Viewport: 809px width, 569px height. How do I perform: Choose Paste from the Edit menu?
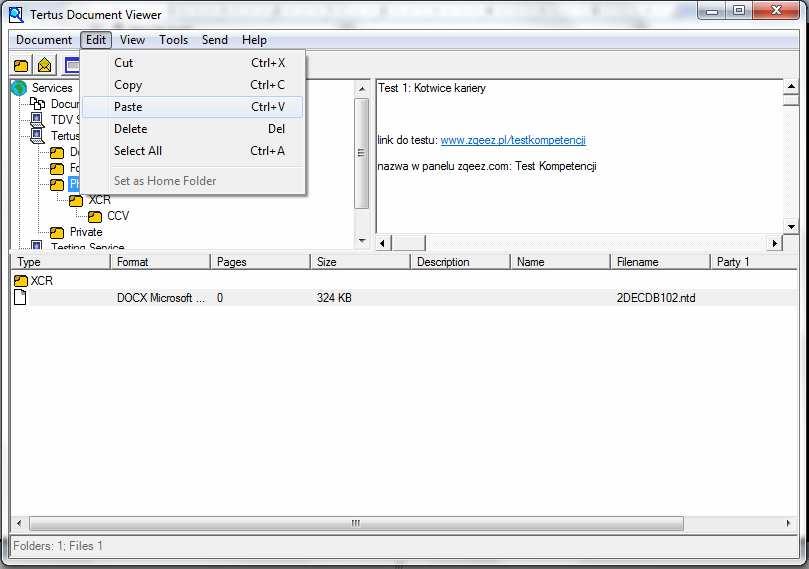[193, 107]
